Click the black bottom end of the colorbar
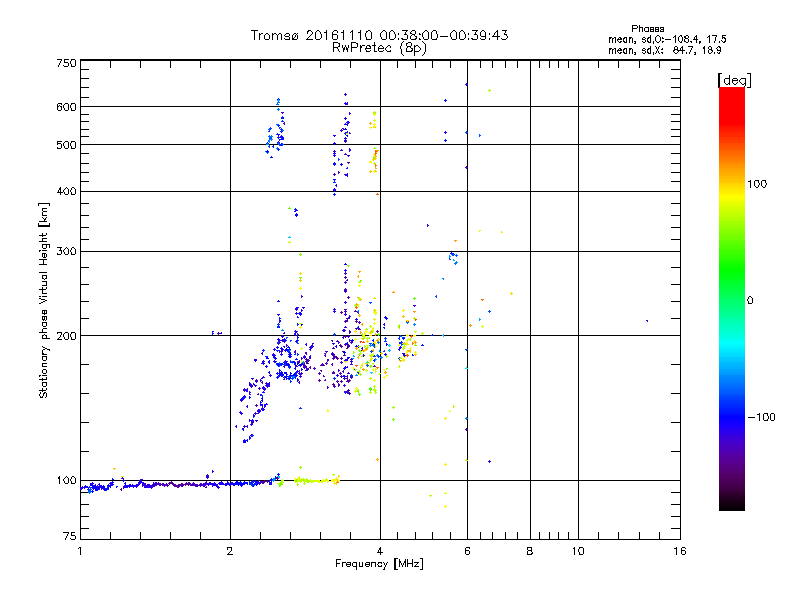 [x=732, y=503]
